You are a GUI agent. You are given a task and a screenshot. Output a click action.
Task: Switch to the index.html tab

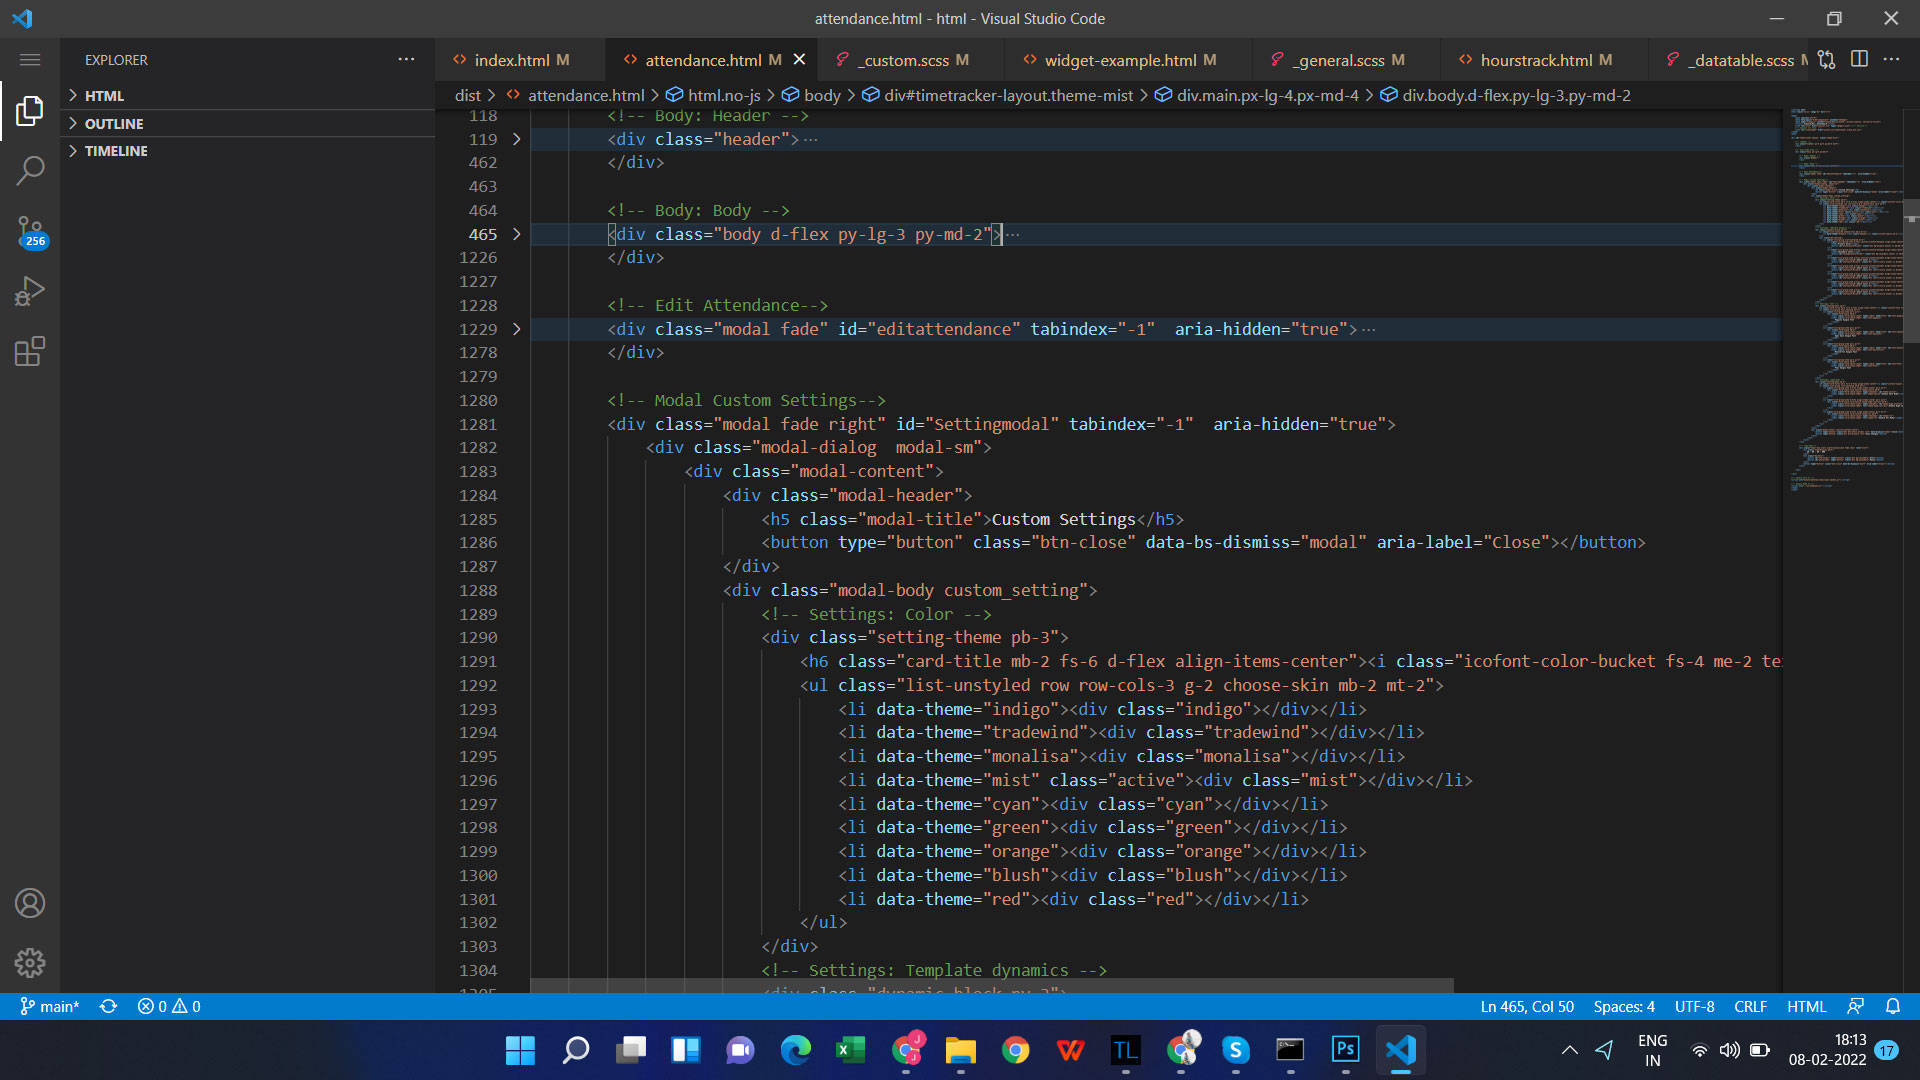click(512, 60)
